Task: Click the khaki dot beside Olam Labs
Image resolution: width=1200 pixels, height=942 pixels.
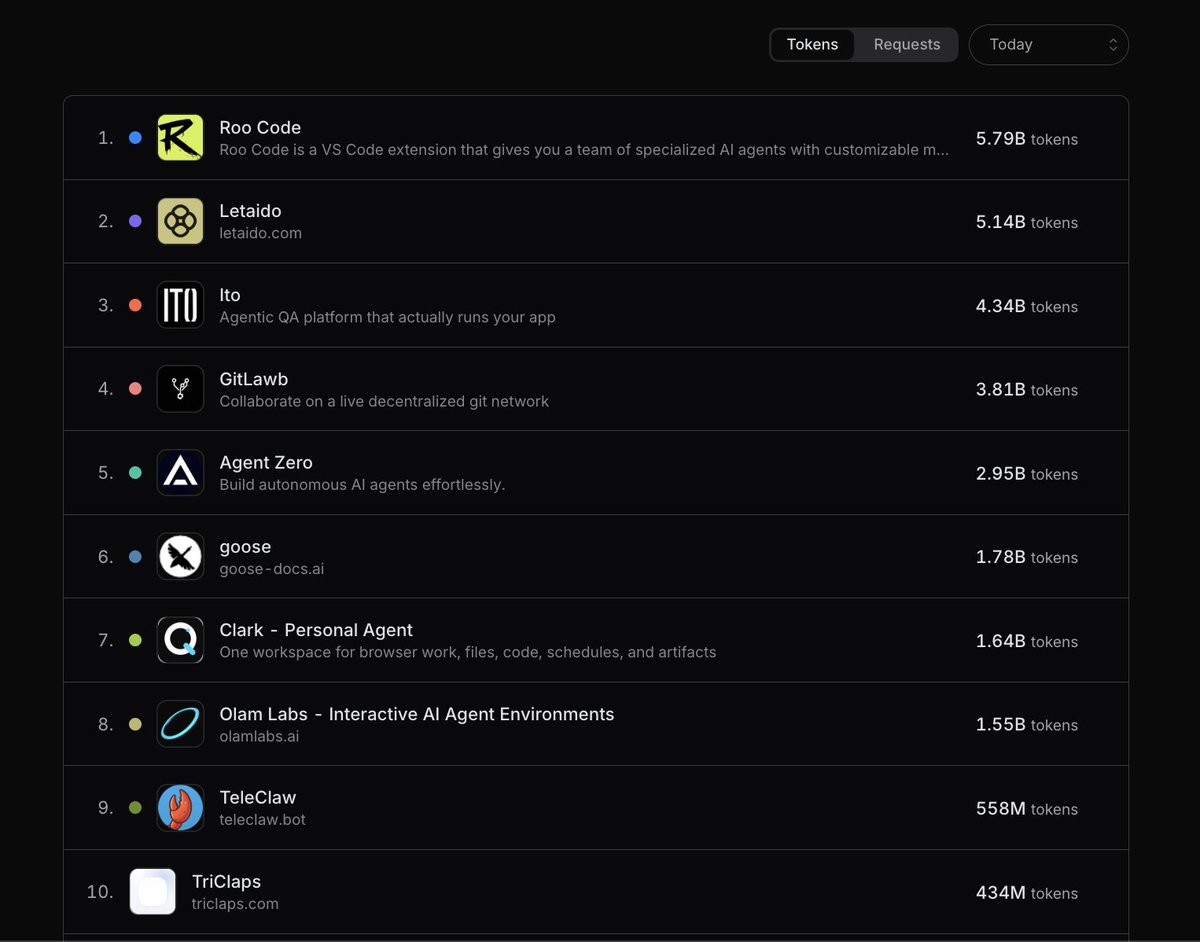Action: tap(135, 724)
